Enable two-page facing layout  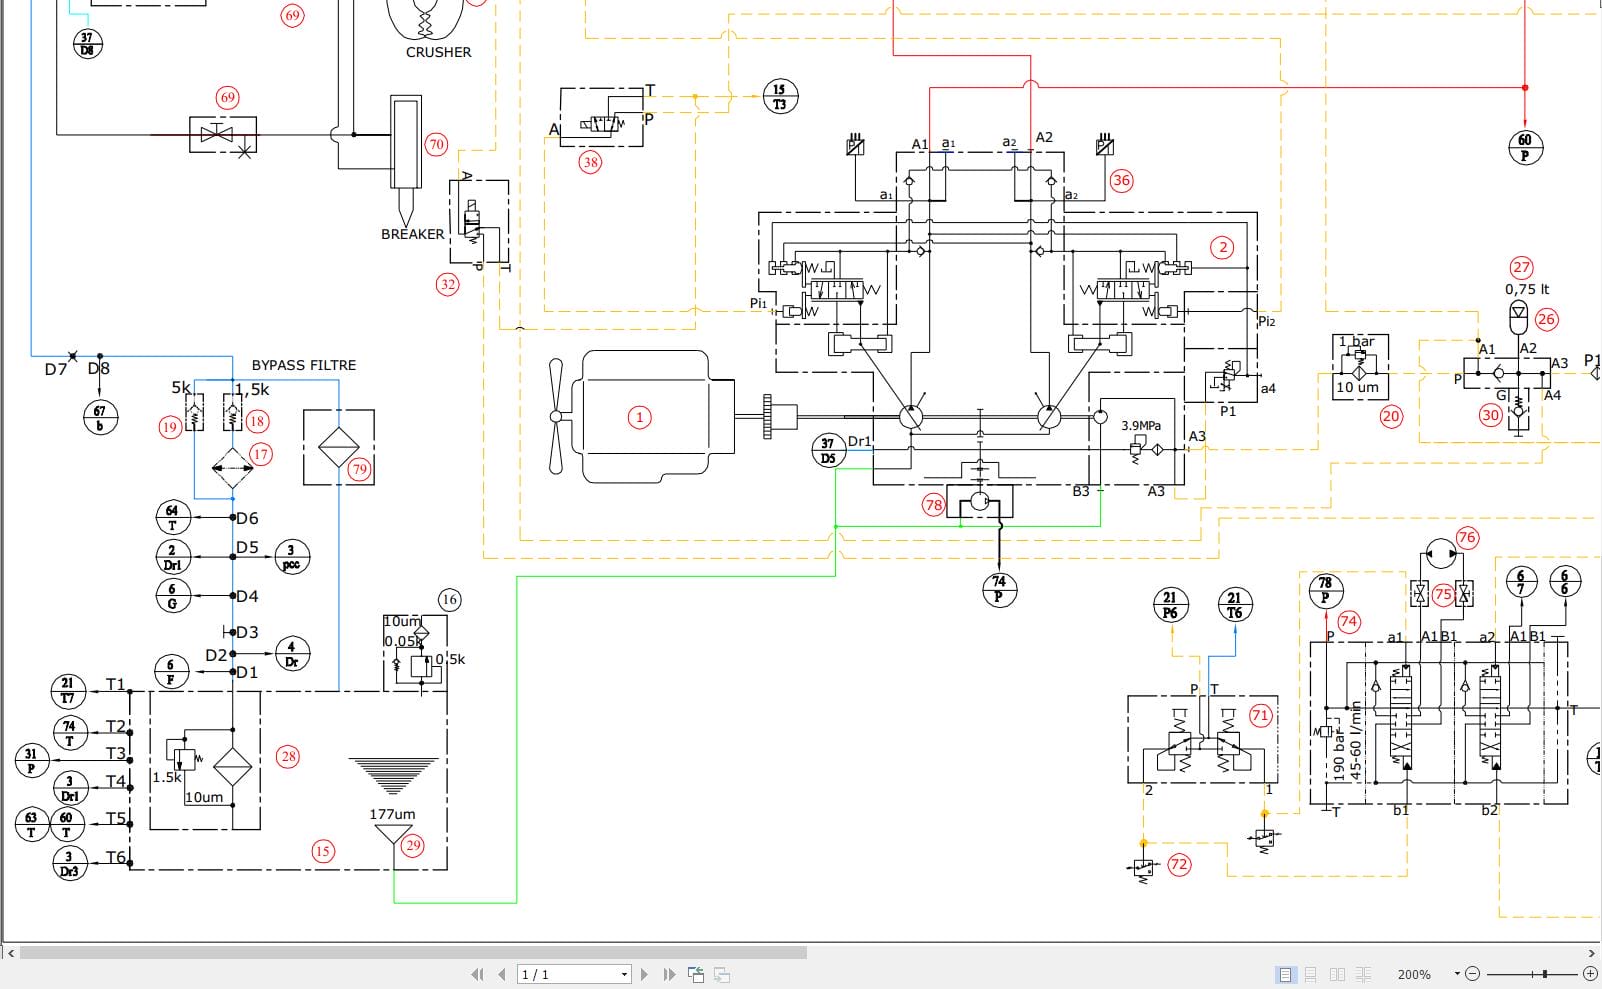click(x=1339, y=973)
